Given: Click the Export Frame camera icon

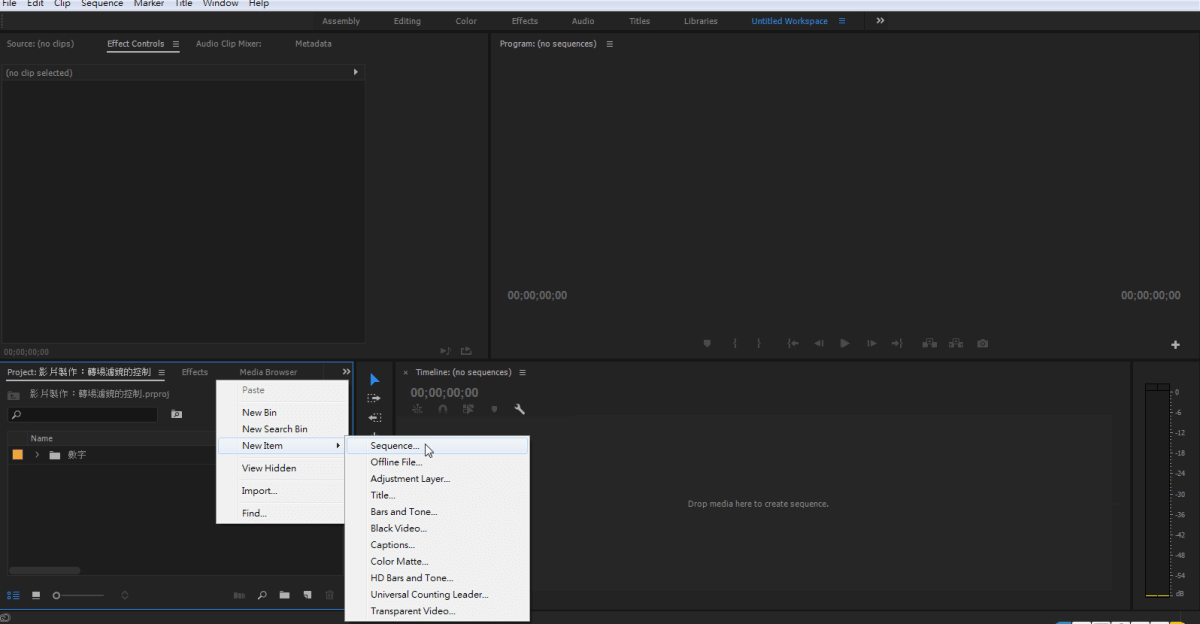Looking at the screenshot, I should click(x=983, y=343).
